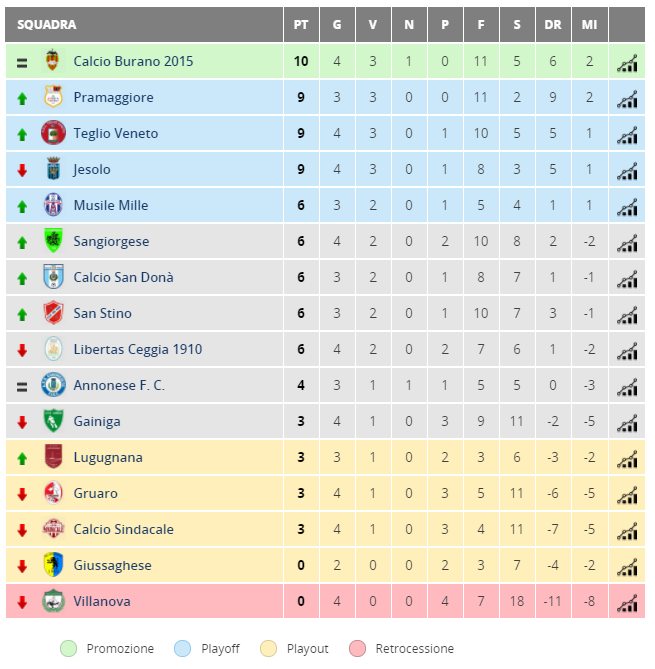
Task: Click the Jesolo team crest
Action: tap(53, 169)
